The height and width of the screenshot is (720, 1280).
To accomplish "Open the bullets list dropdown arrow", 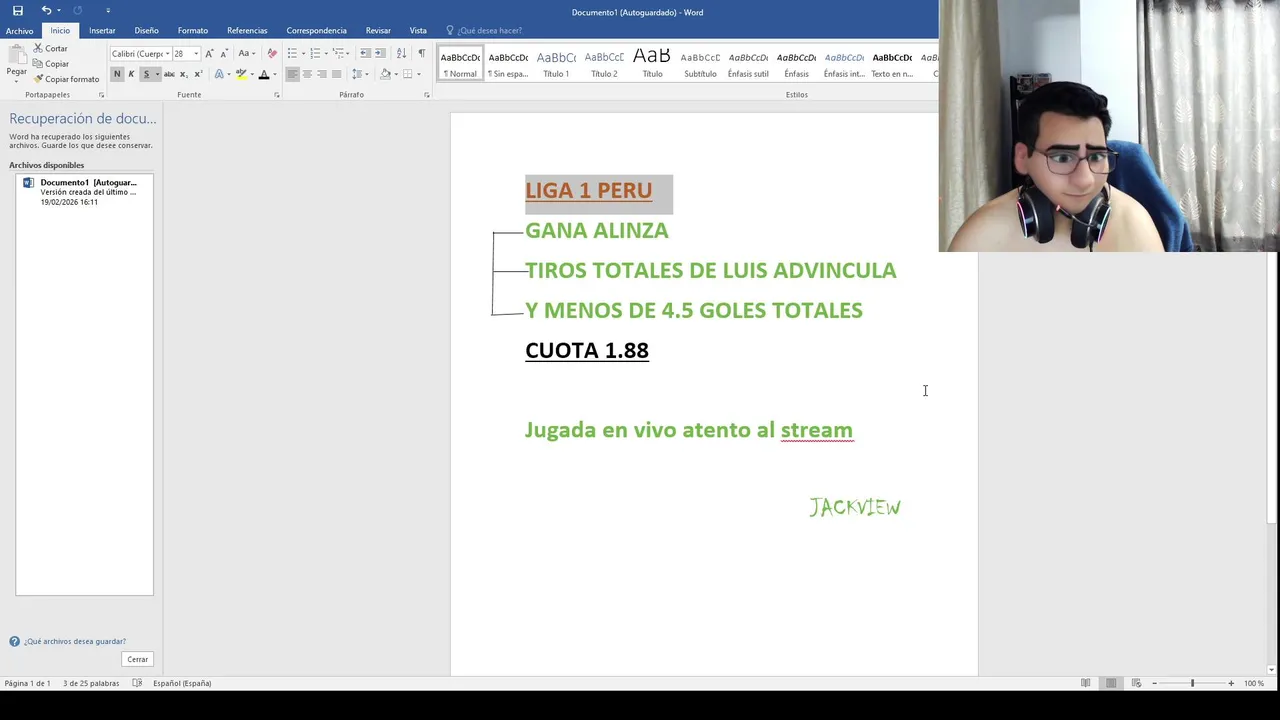I will 302,53.
